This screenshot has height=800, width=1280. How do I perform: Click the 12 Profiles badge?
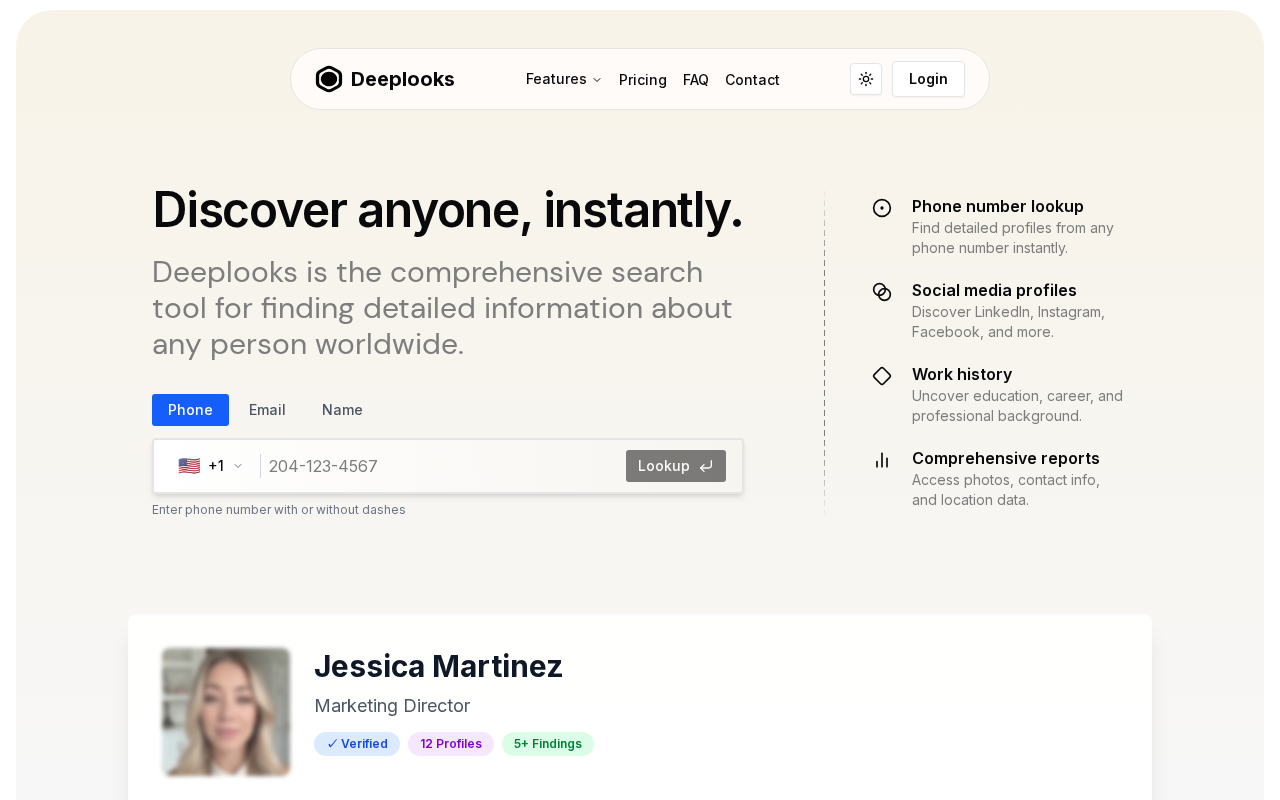451,744
